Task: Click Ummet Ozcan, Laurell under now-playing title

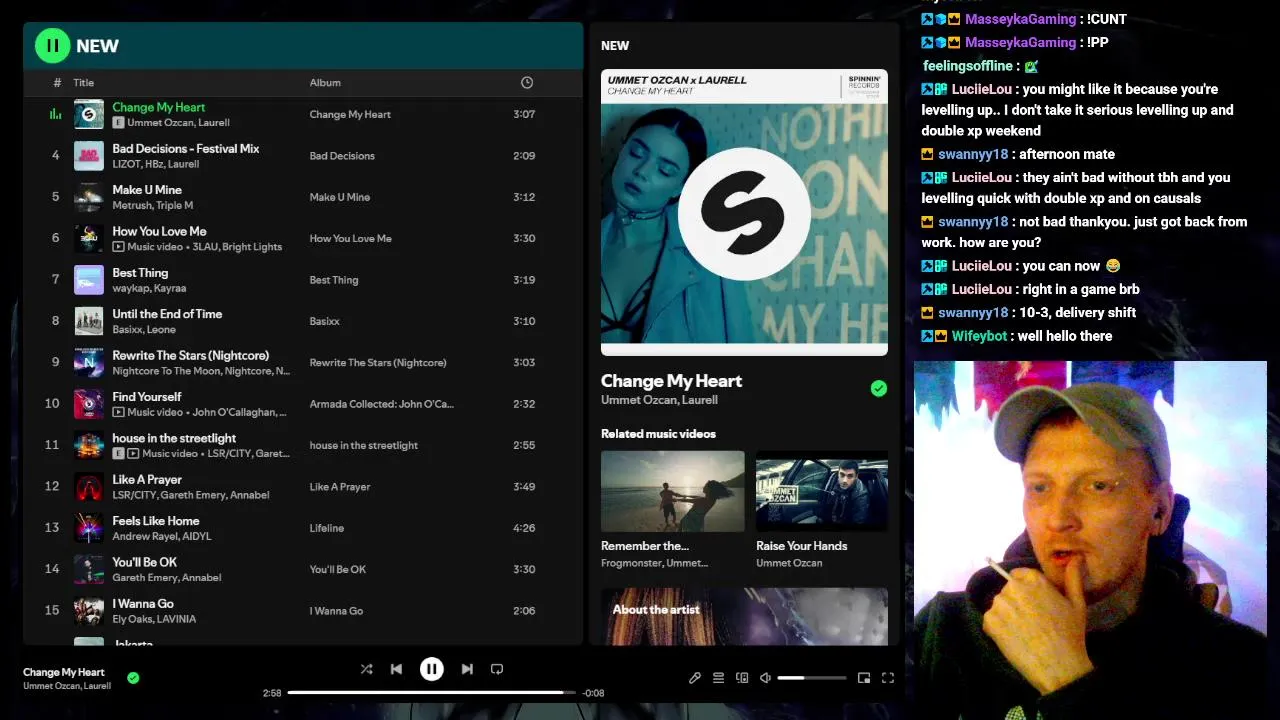Action: [x=659, y=400]
